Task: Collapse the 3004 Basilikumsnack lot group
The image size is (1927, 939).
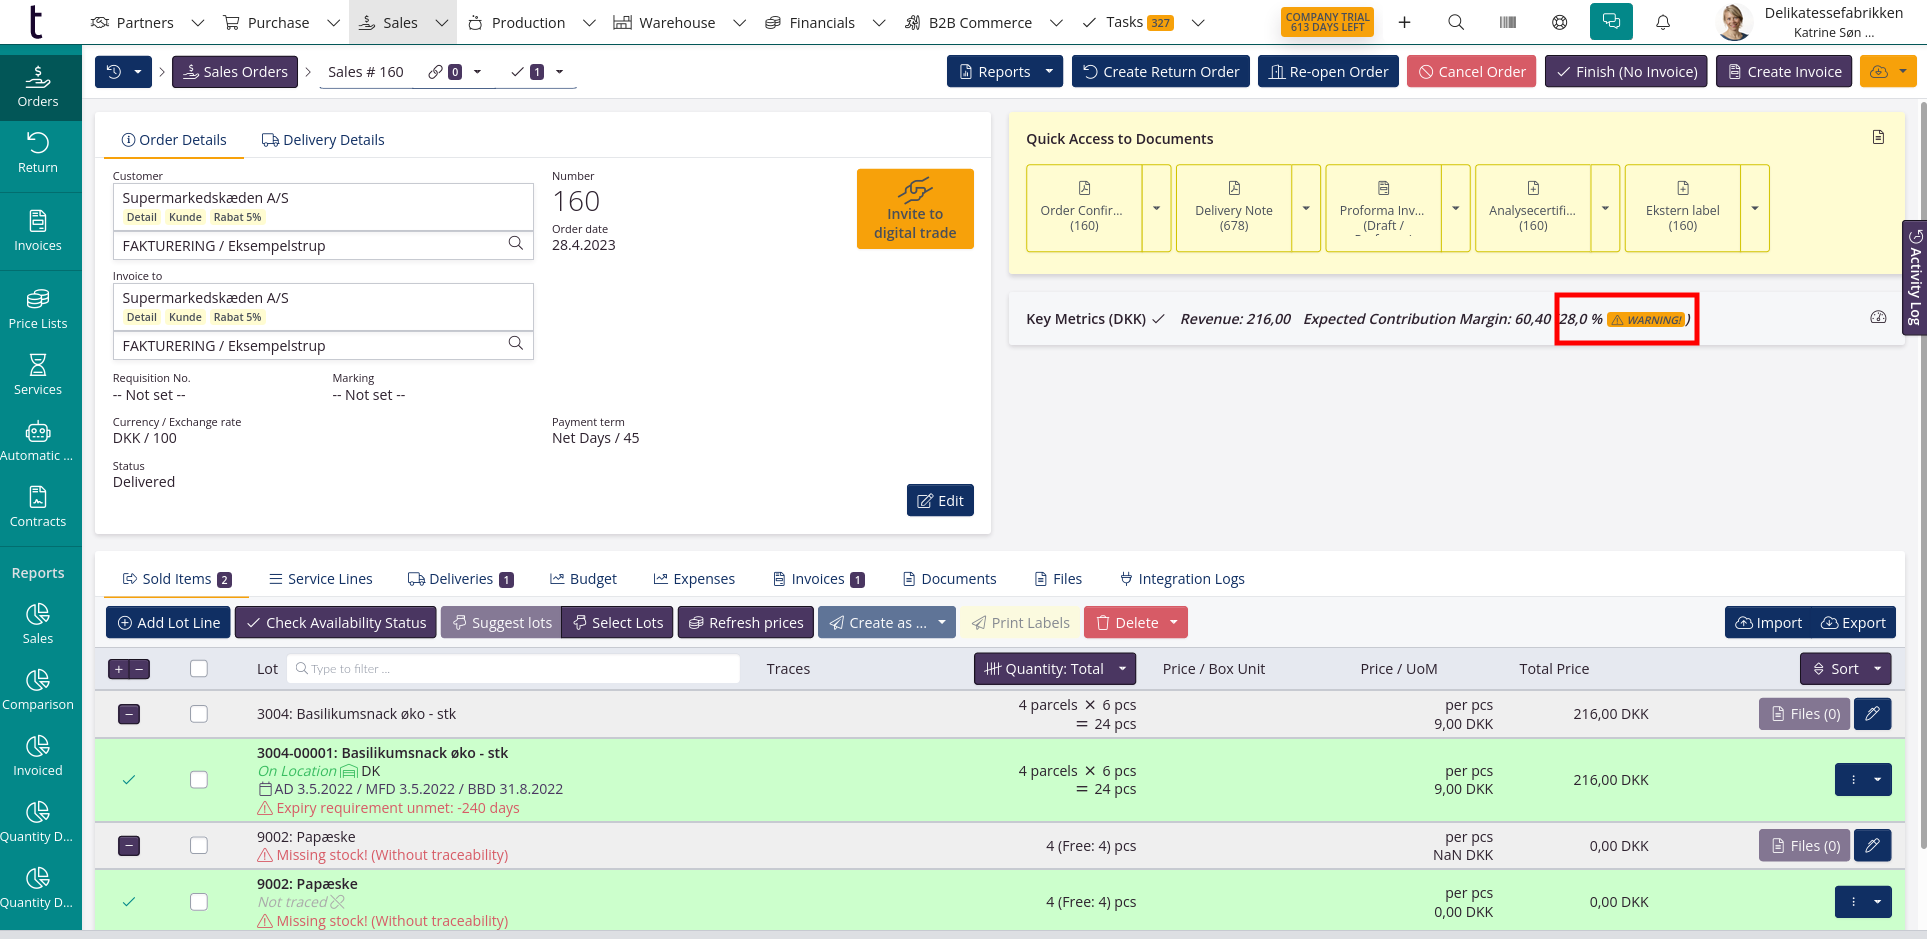Action: point(129,714)
